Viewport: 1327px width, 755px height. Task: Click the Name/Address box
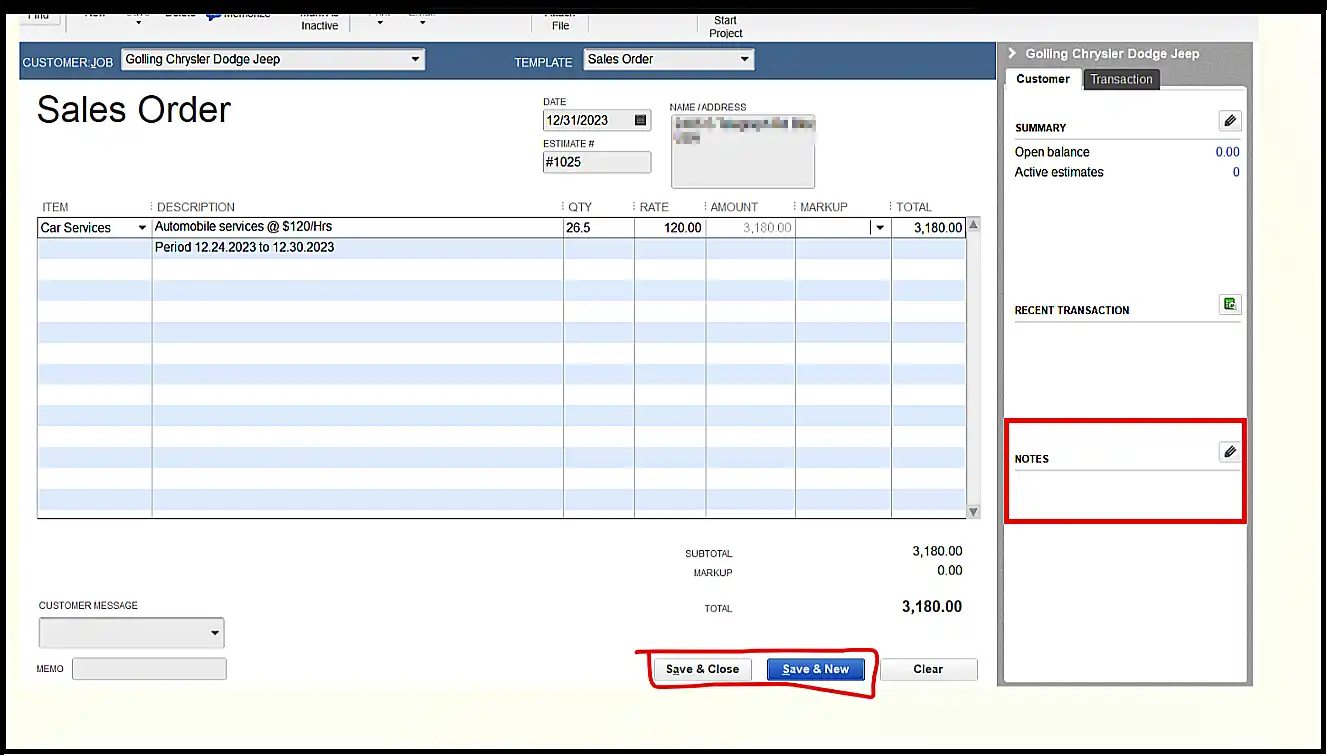point(743,151)
